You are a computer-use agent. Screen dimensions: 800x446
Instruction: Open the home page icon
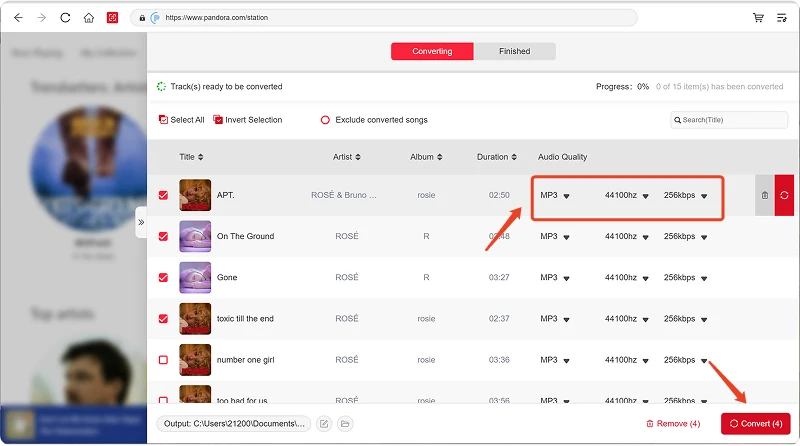click(89, 18)
